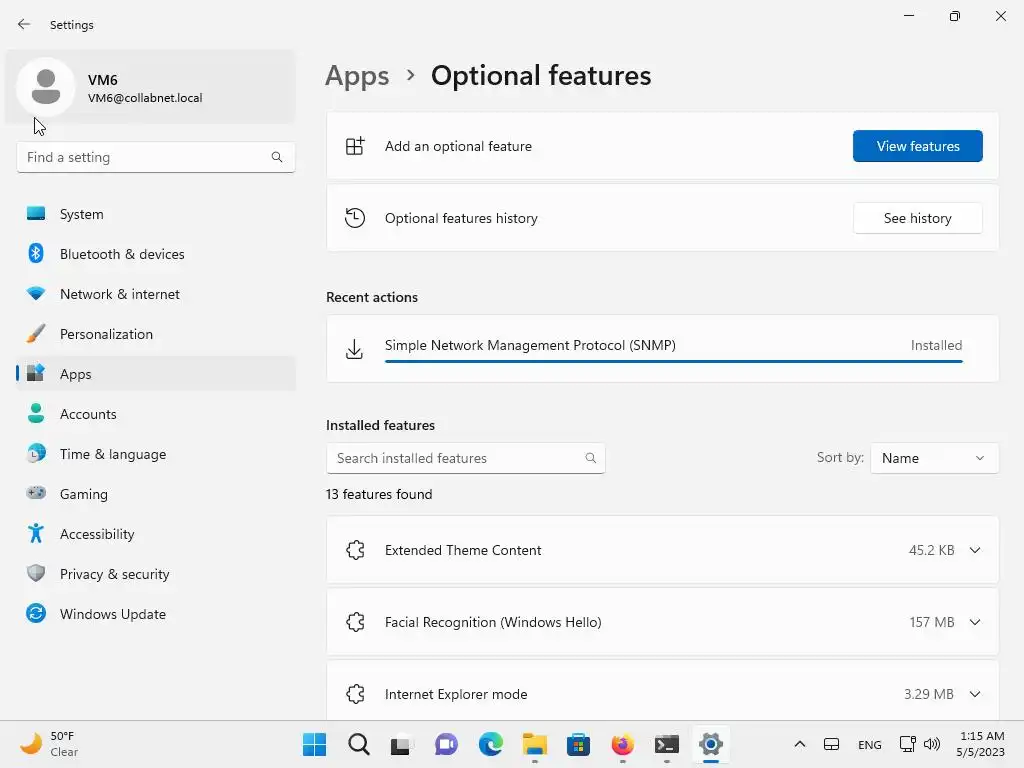Click the Search installed features field

pyautogui.click(x=456, y=458)
